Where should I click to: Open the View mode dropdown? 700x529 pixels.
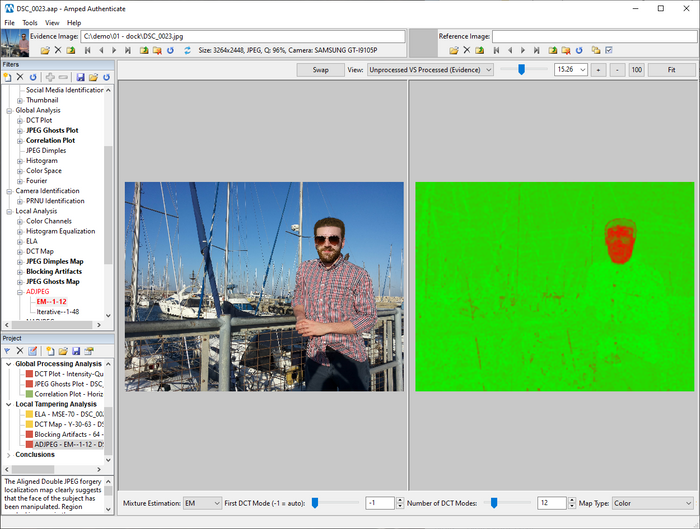point(430,70)
